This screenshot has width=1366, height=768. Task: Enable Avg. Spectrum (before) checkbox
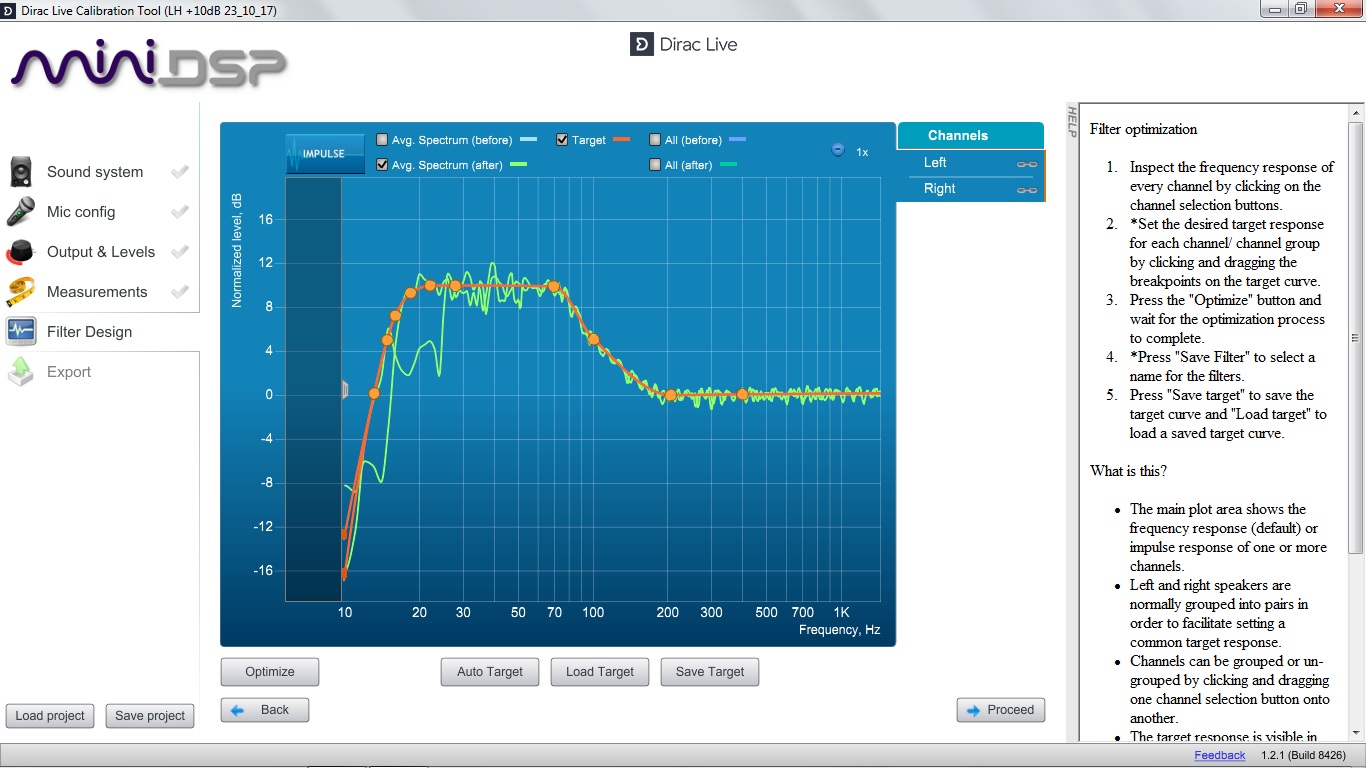click(x=382, y=140)
